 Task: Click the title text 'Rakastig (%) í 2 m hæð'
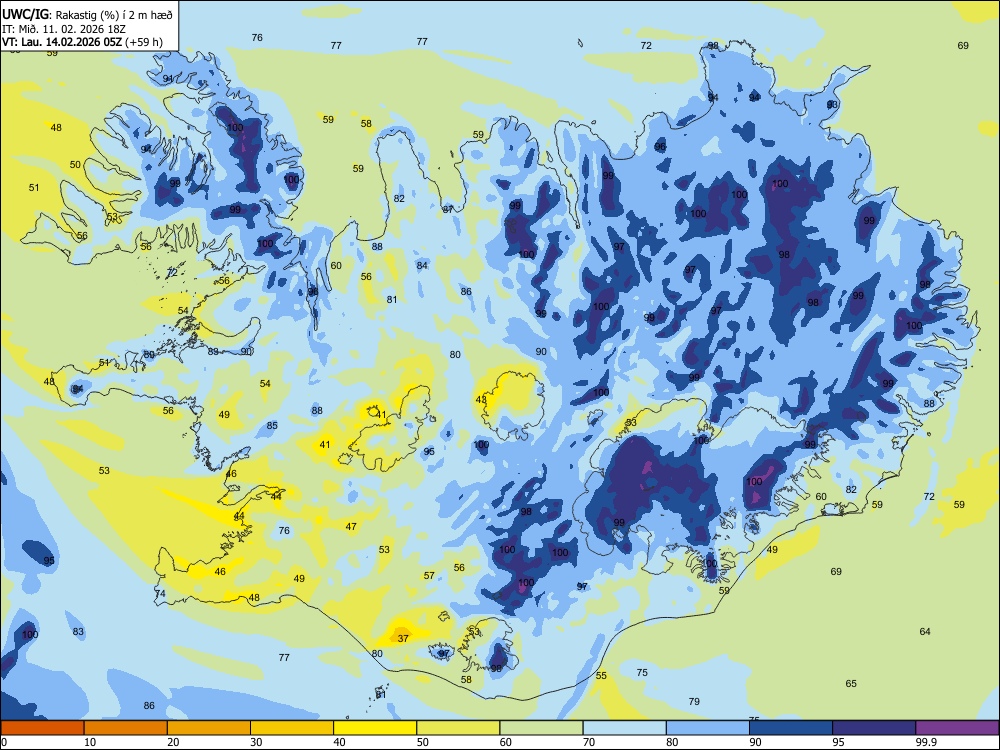(x=114, y=15)
